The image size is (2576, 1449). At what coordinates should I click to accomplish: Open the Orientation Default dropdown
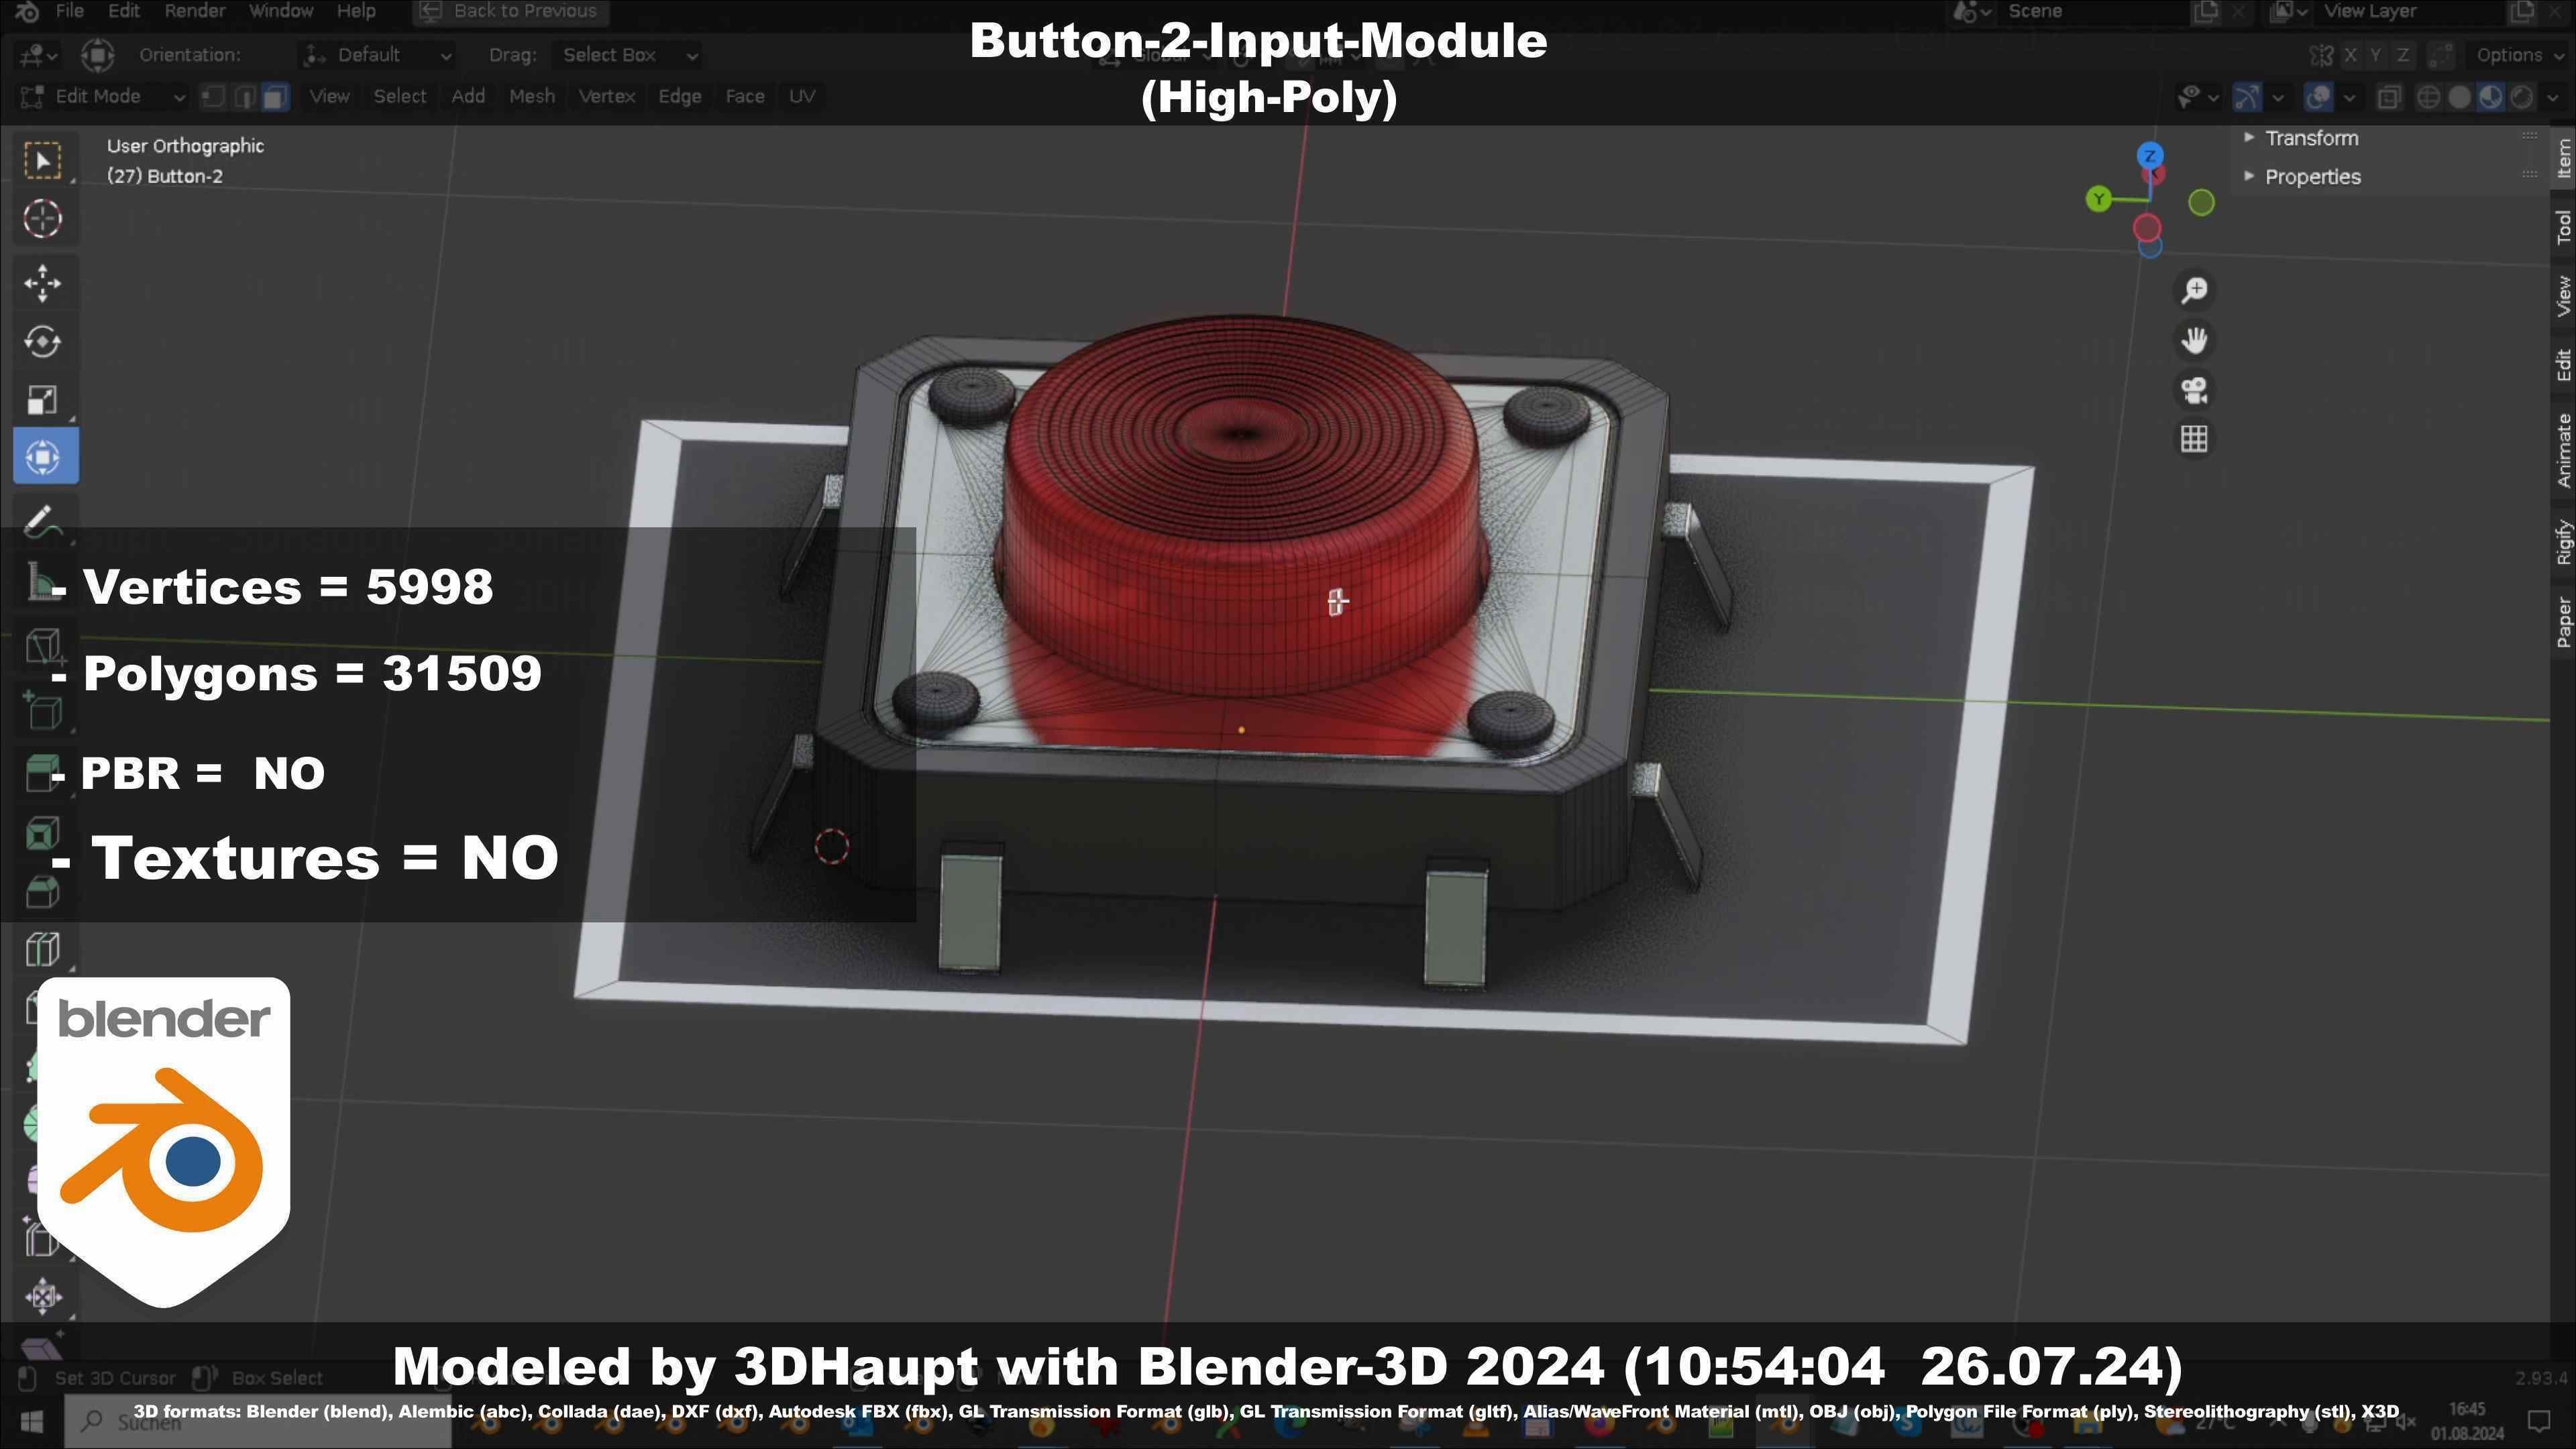coord(377,55)
